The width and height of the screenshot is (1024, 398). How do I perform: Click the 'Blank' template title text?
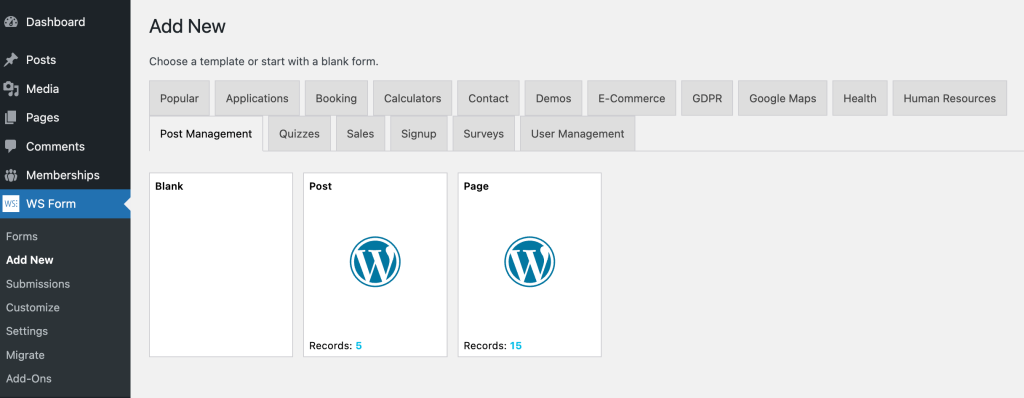tap(169, 186)
